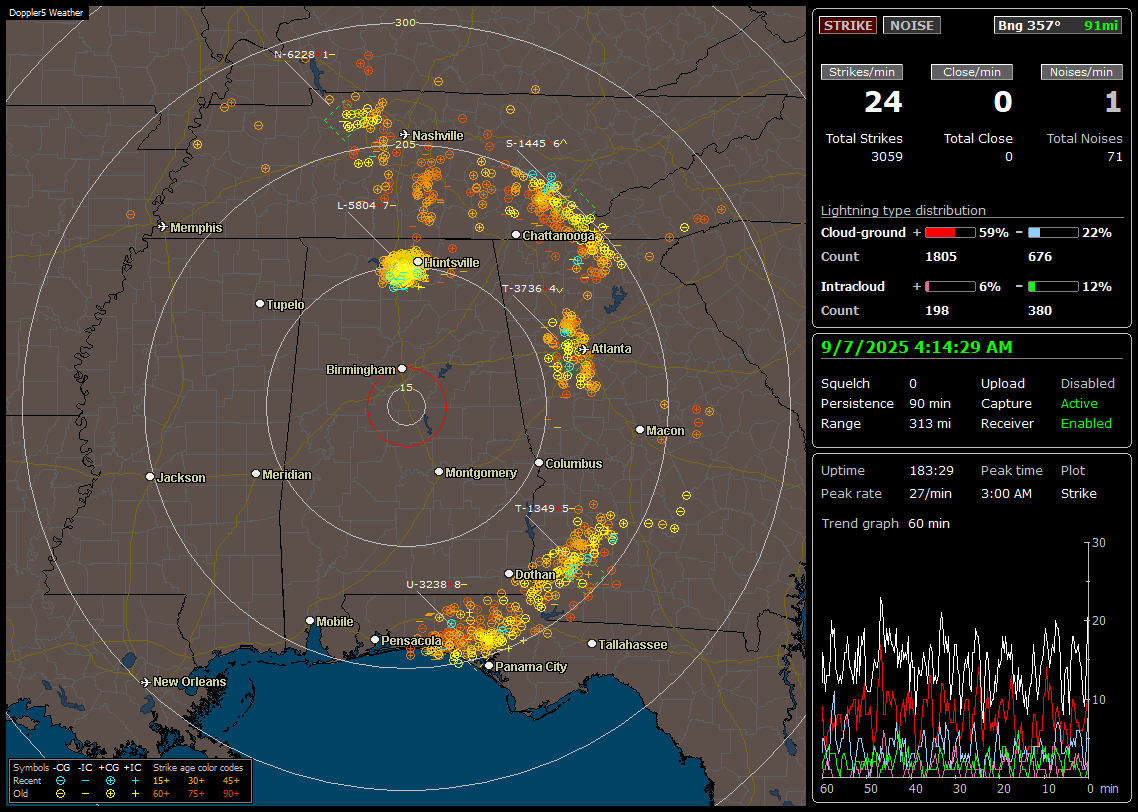Click the Cloud-ground positive count 1805
Screen dimensions: 1138x812
pos(941,257)
